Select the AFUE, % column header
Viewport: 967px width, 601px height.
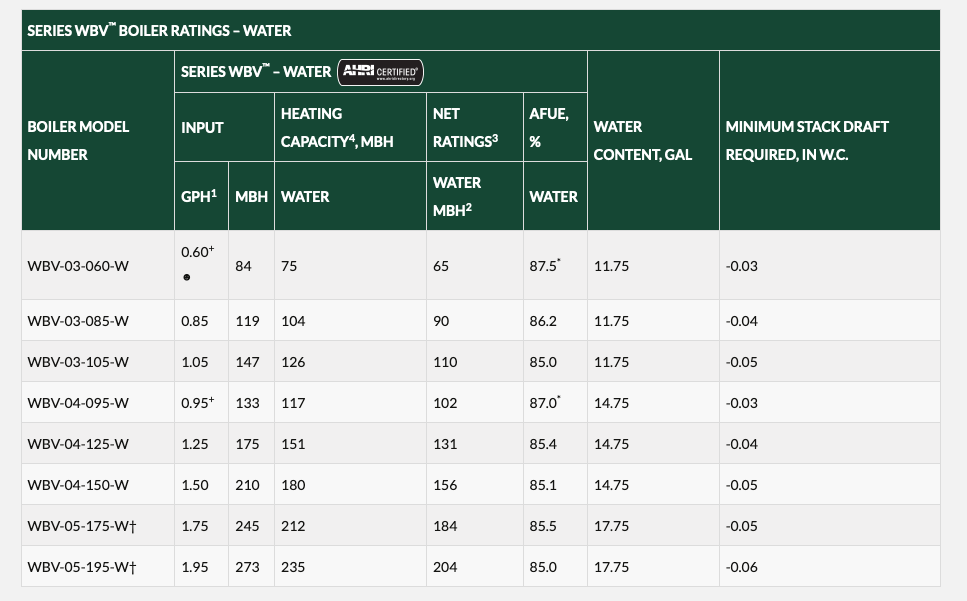548,128
